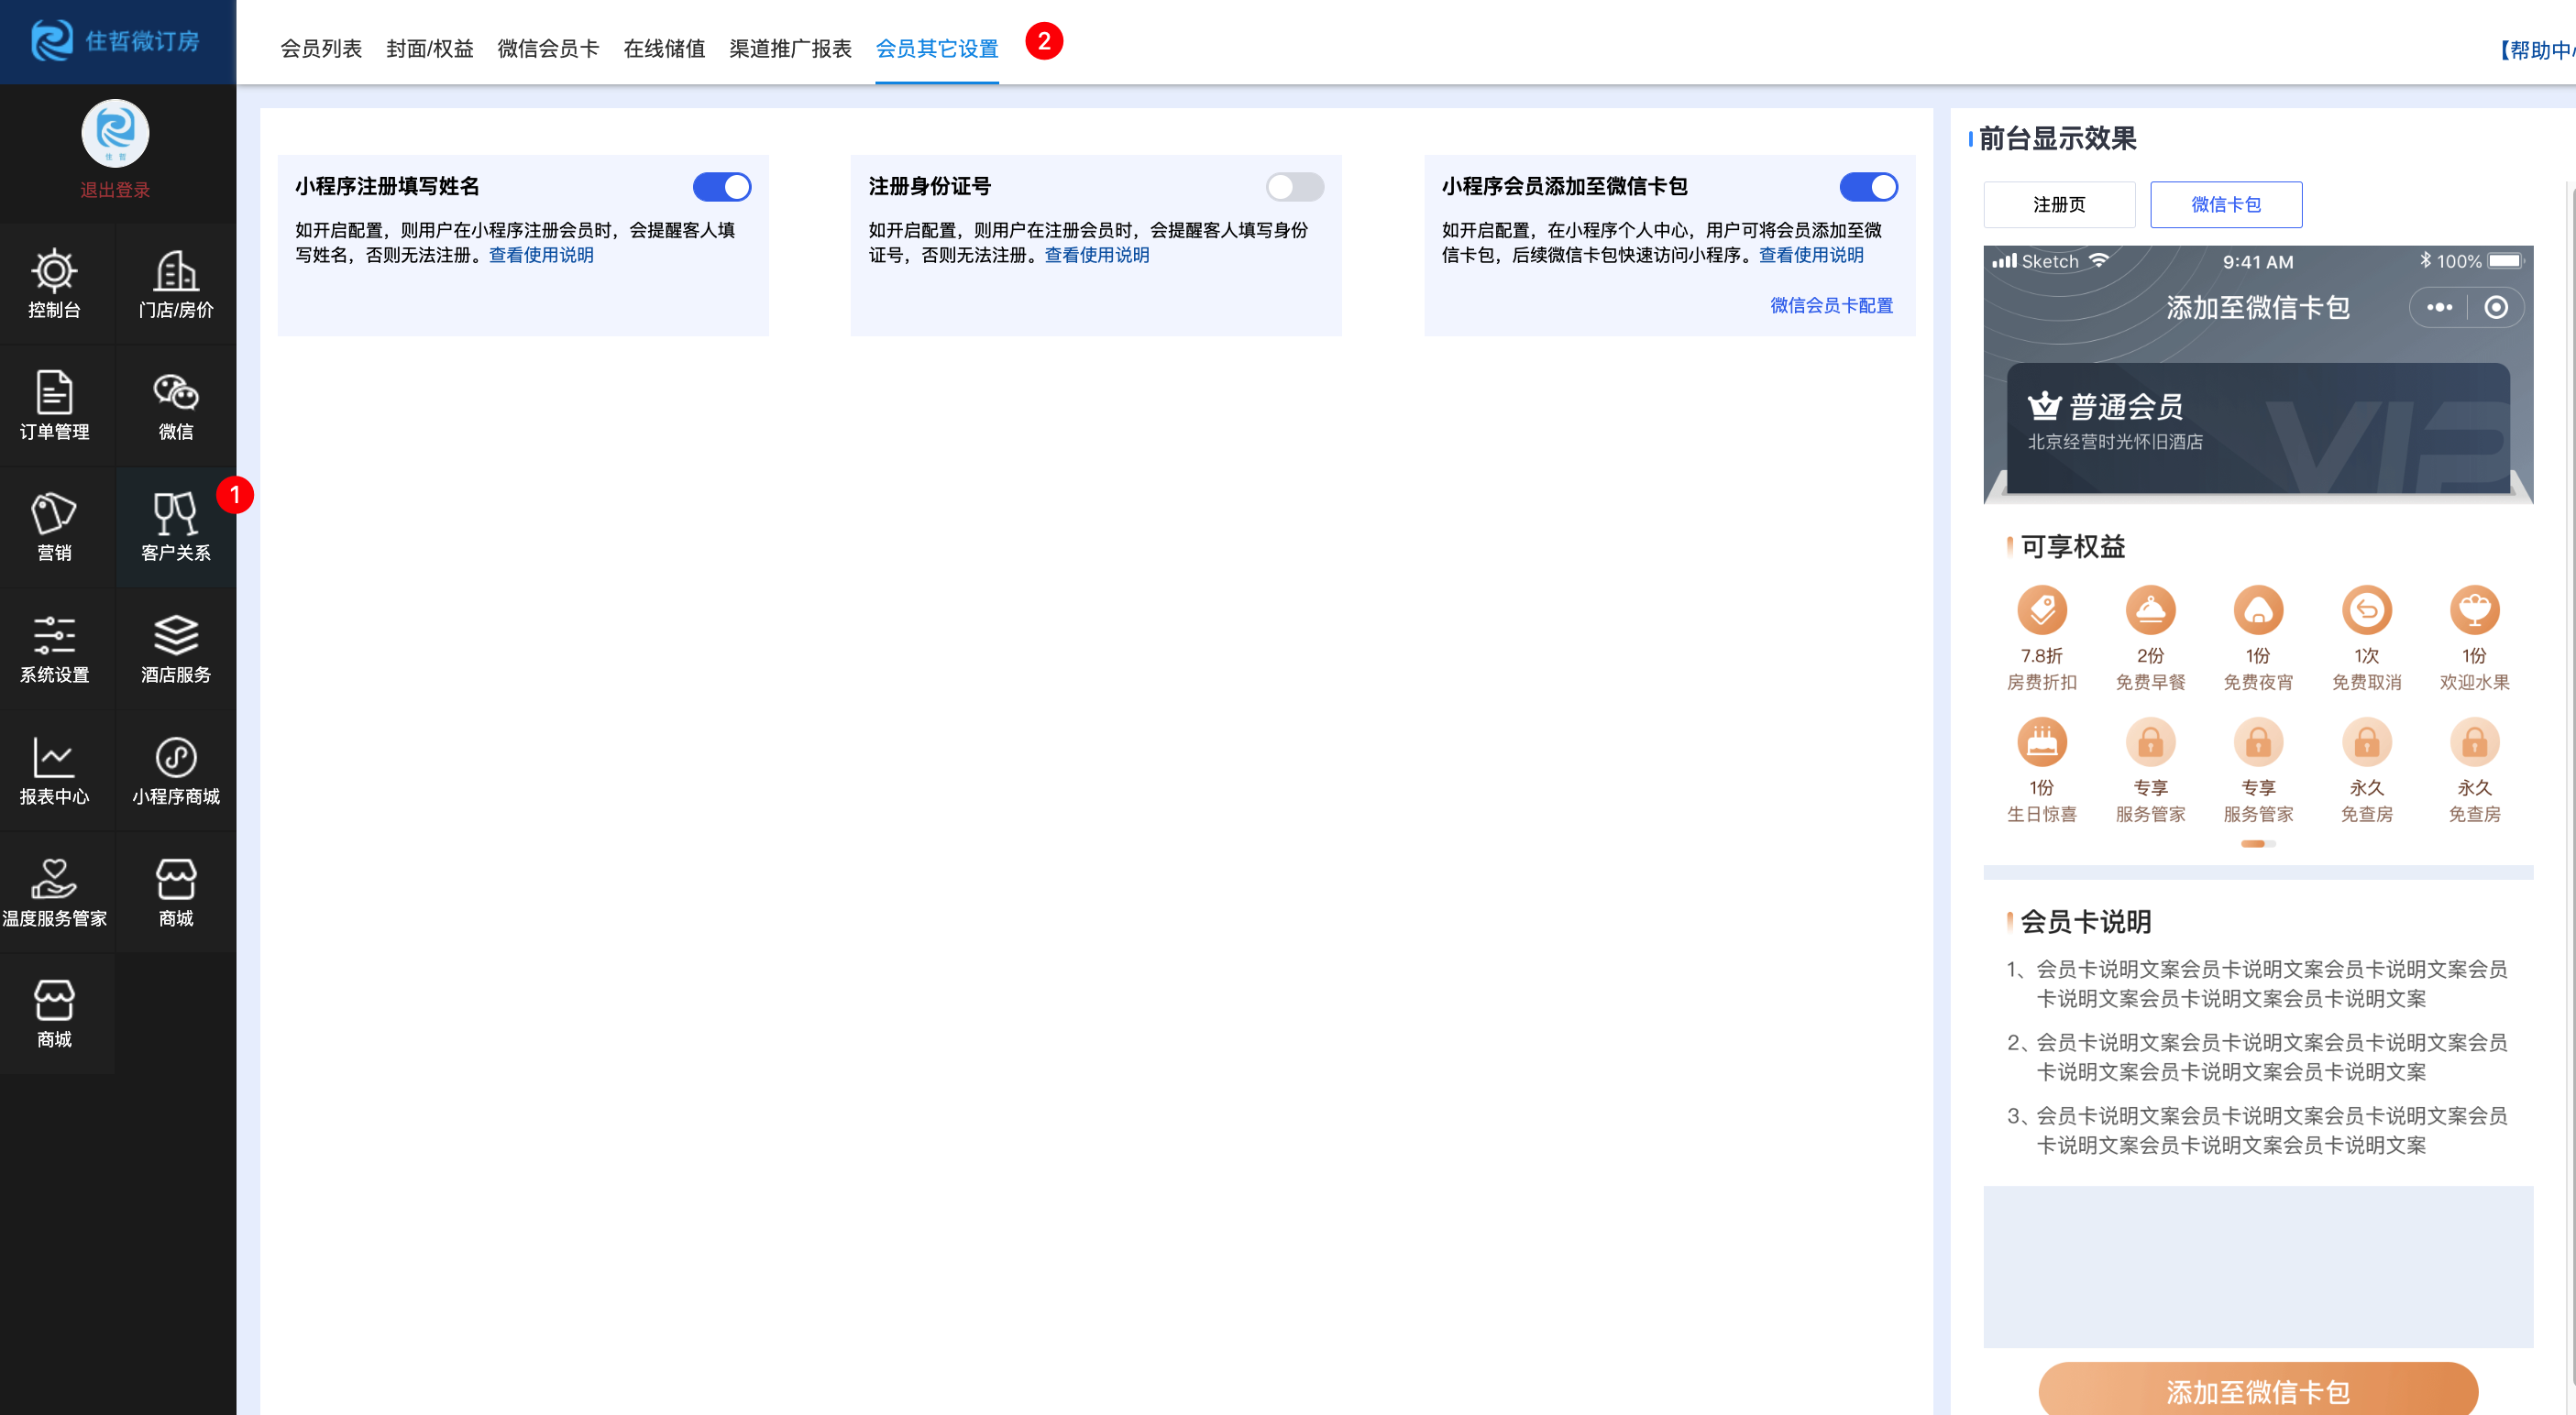
Task: Go to 订单管理 in the sidebar
Action: pyautogui.click(x=54, y=405)
